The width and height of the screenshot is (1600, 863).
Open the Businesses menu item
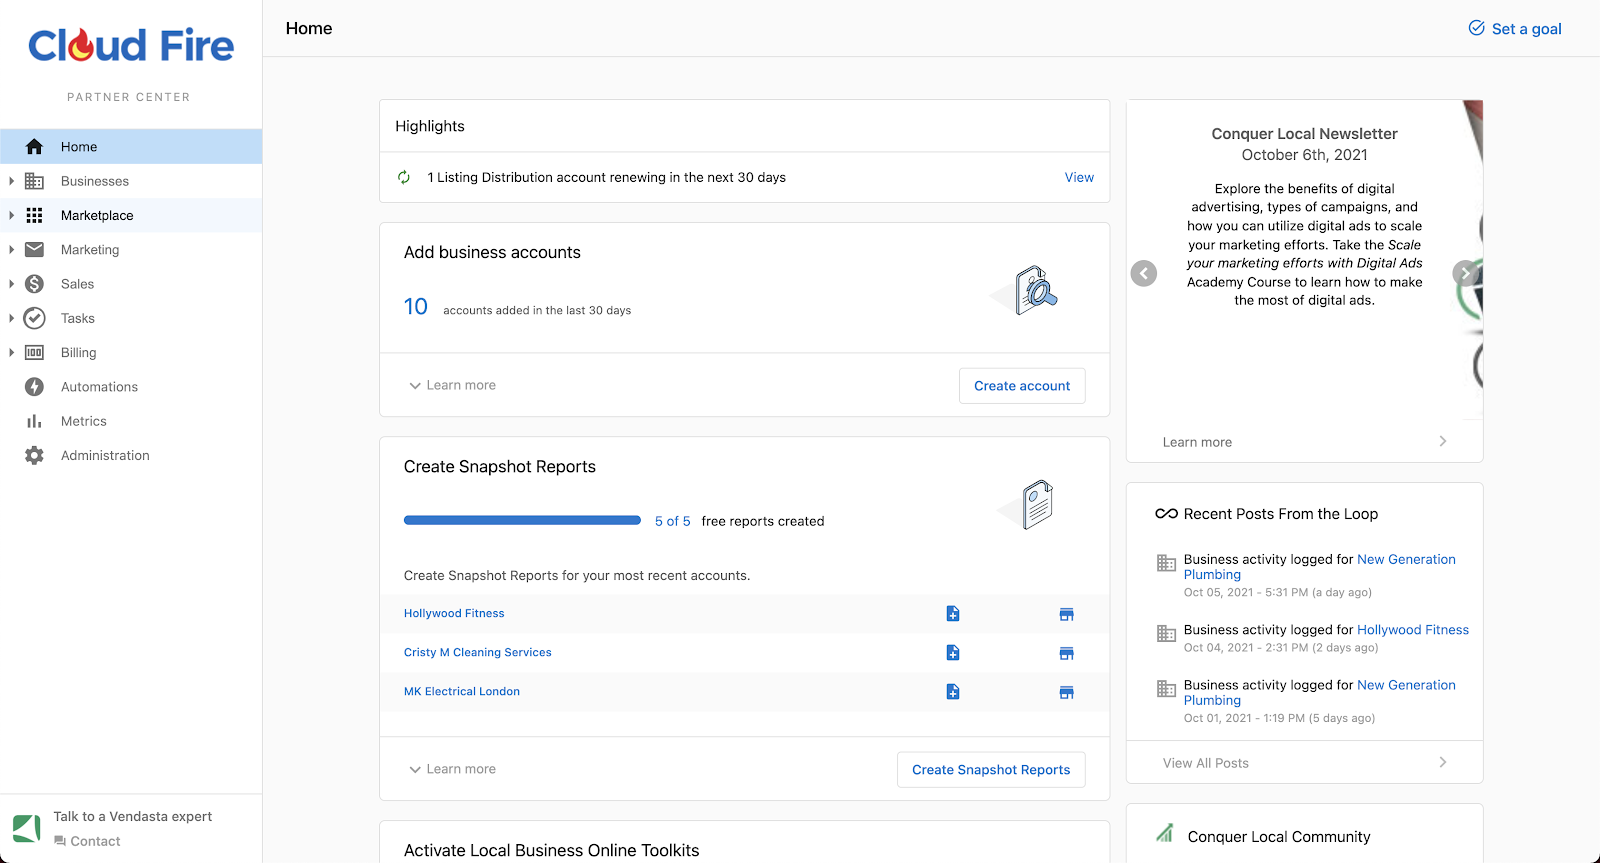pos(131,181)
